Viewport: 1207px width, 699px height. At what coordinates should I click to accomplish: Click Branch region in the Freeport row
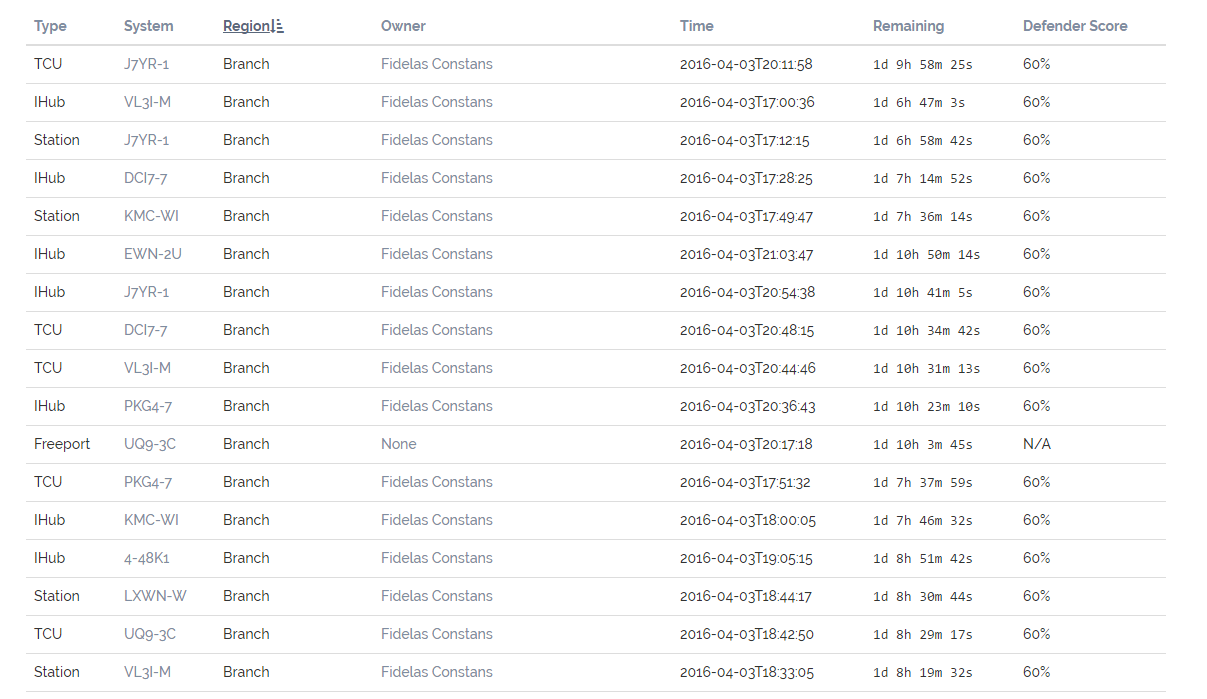246,444
